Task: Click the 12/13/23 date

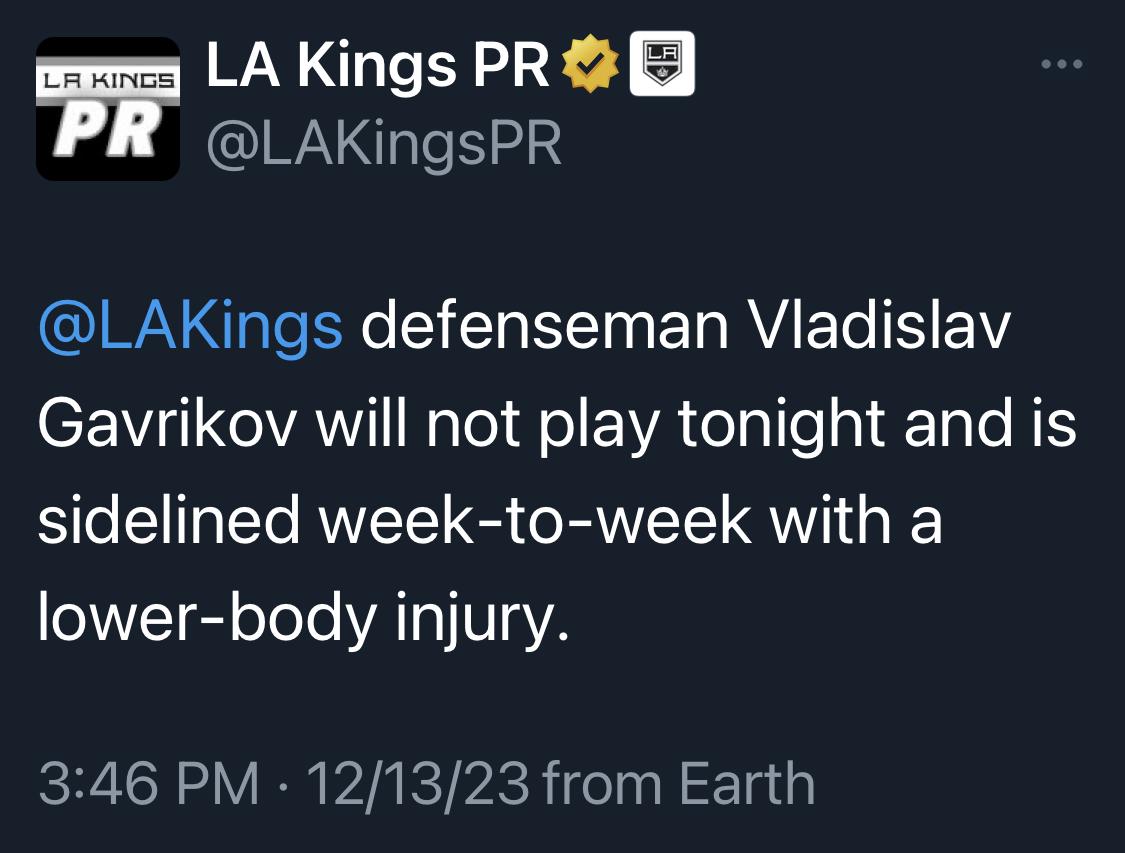Action: pos(418,785)
